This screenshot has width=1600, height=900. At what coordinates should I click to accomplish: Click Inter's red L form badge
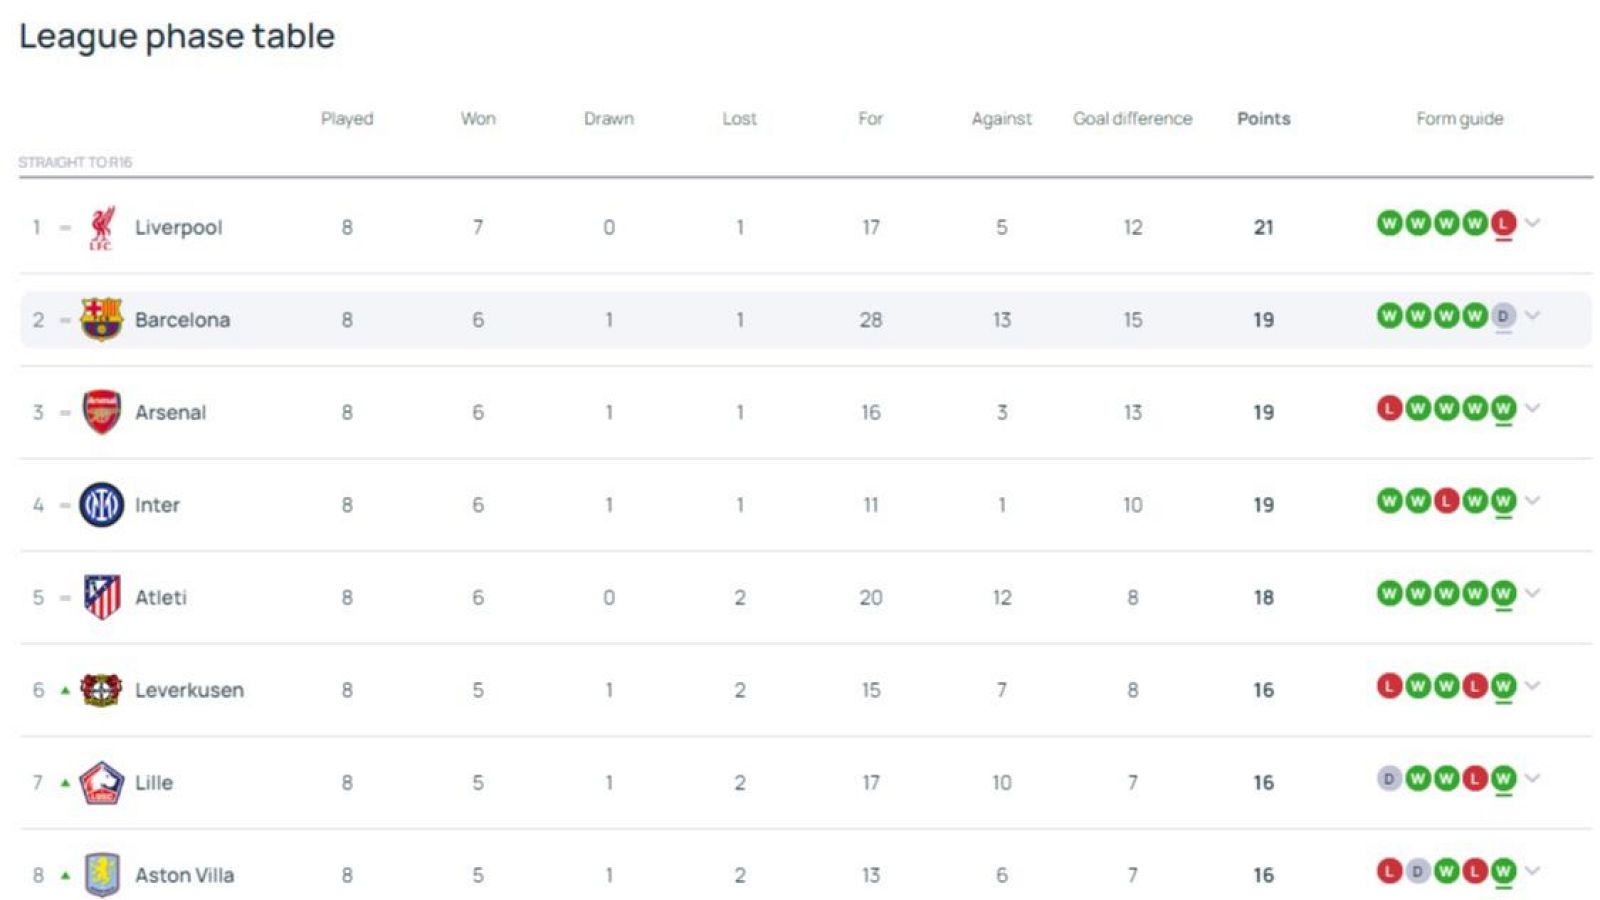tap(1447, 501)
